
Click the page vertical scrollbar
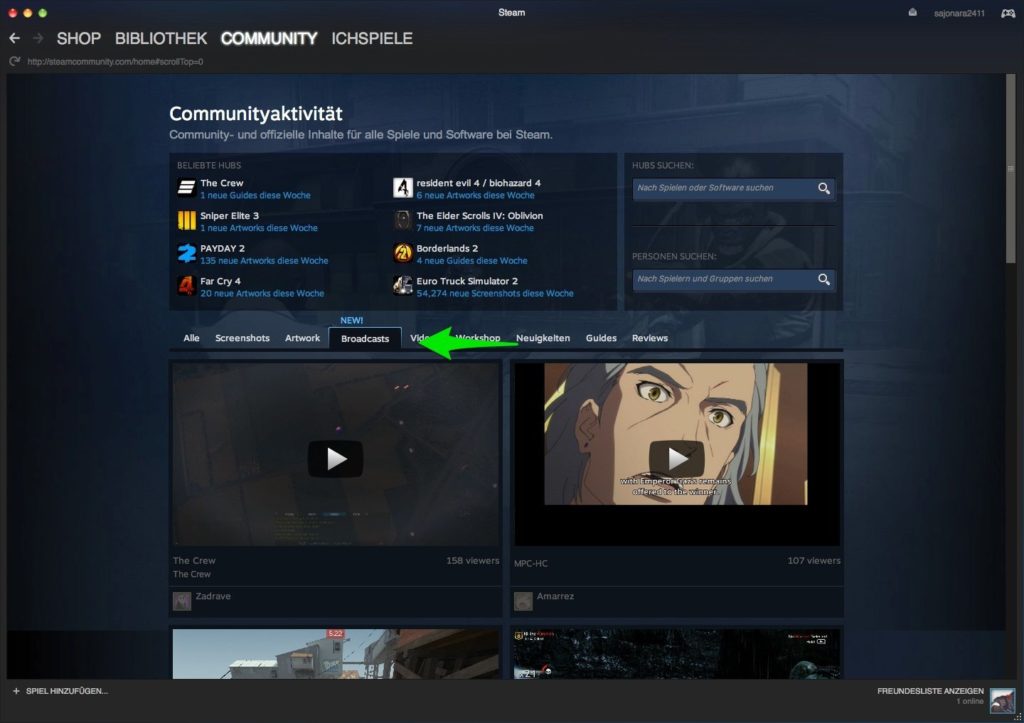tap(1010, 171)
